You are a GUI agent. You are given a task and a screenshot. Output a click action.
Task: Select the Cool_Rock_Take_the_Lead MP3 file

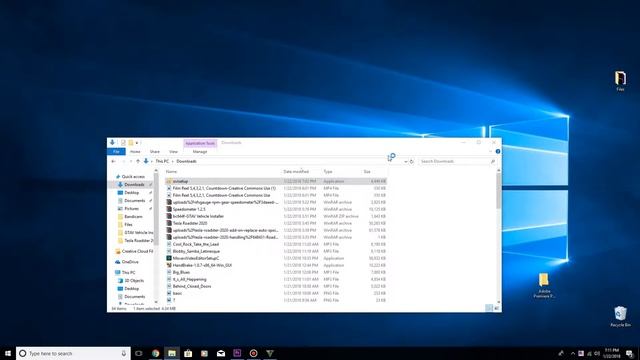pos(196,244)
